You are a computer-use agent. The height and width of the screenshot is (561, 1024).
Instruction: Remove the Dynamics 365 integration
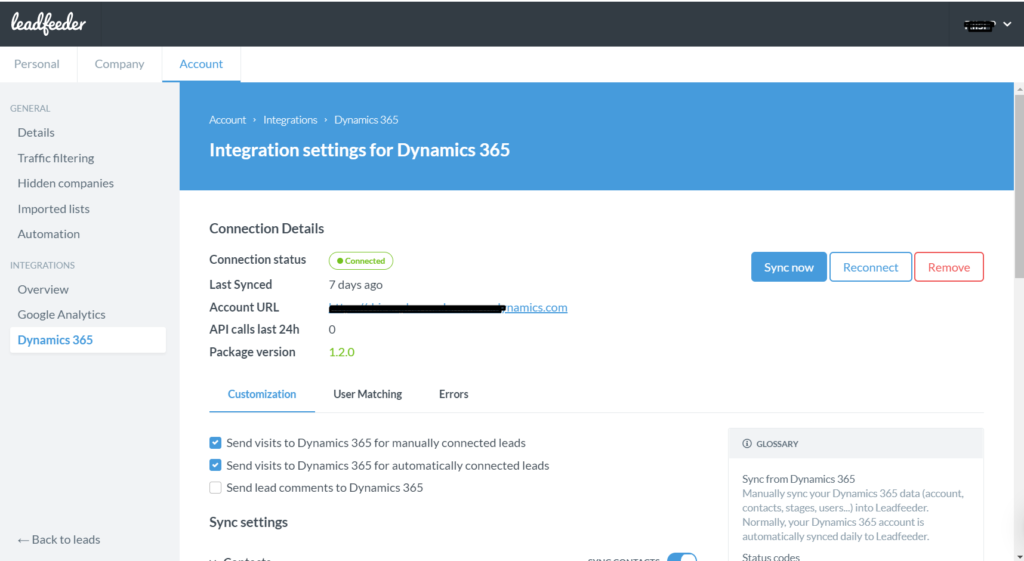[948, 267]
